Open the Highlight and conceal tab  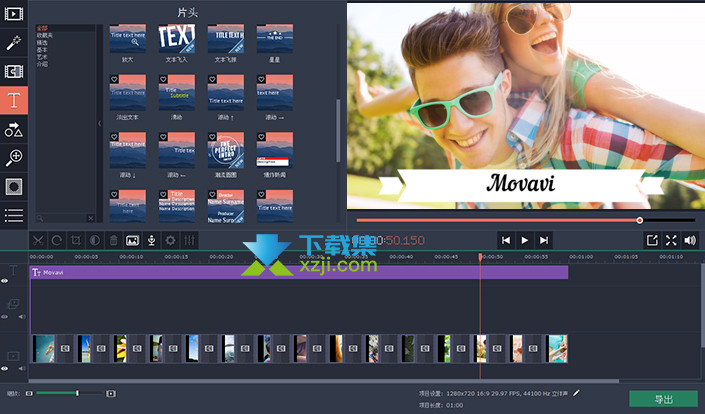click(13, 187)
